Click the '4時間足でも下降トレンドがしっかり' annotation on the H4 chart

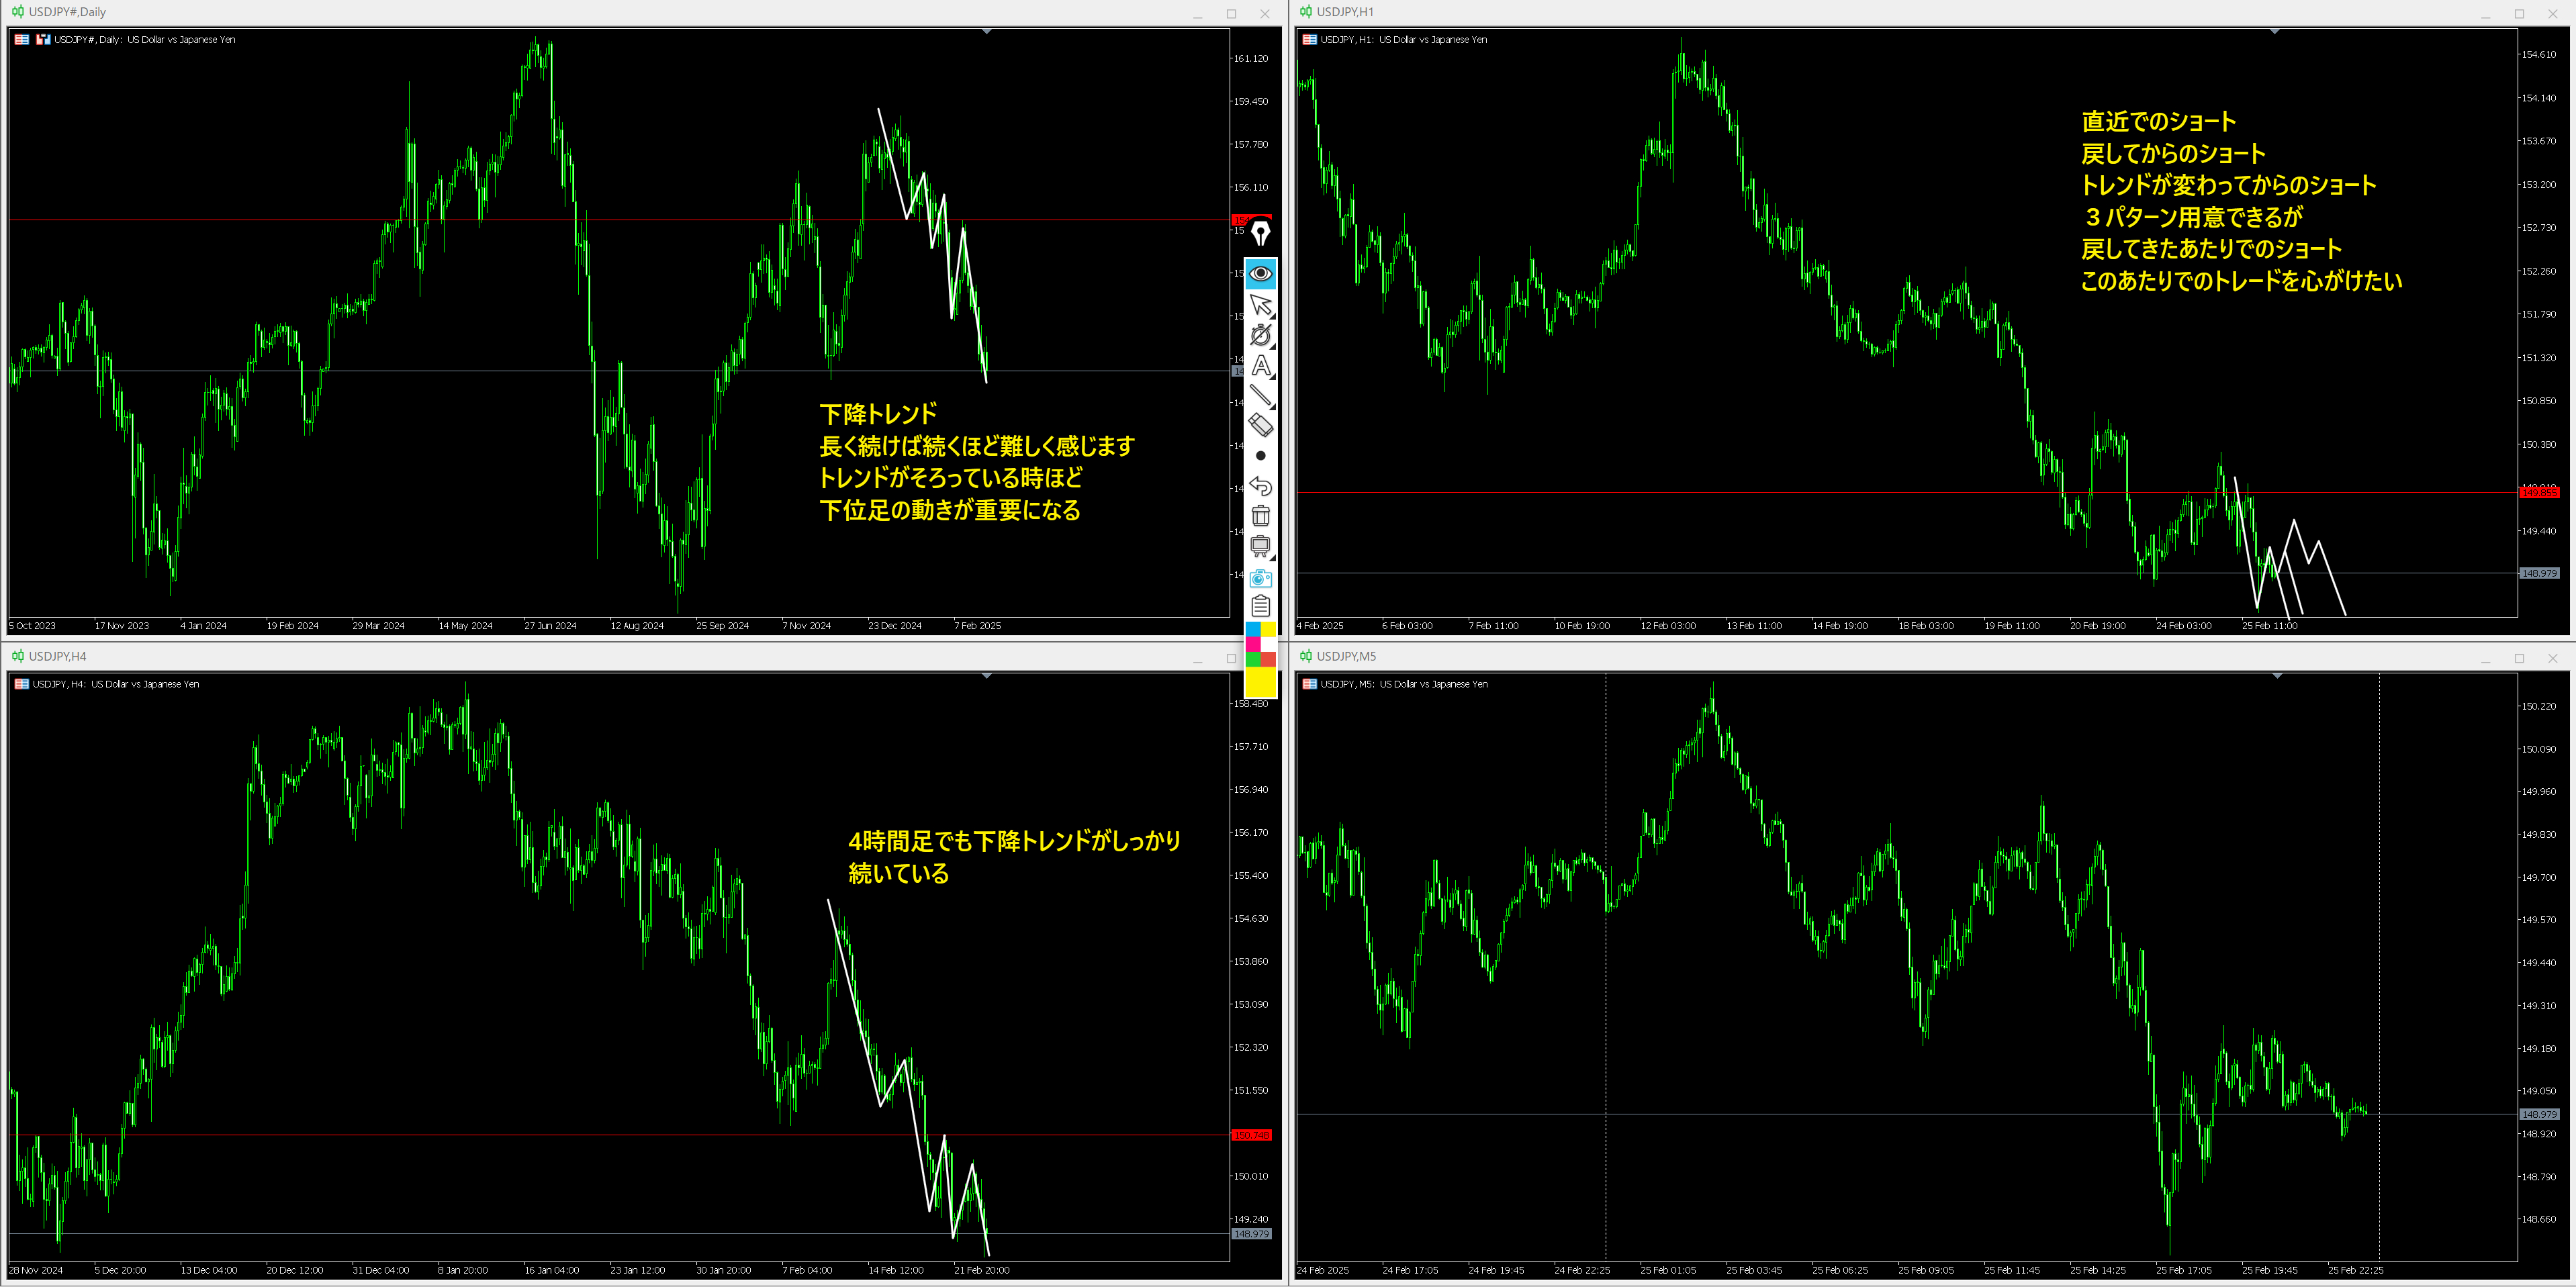point(1015,841)
